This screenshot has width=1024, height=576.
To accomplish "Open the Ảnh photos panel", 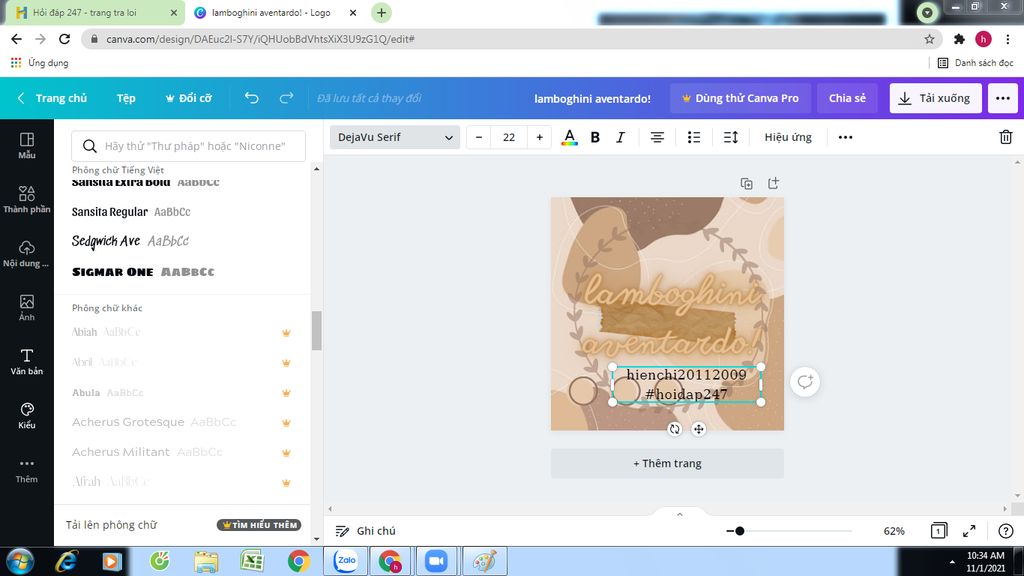I will (x=27, y=308).
